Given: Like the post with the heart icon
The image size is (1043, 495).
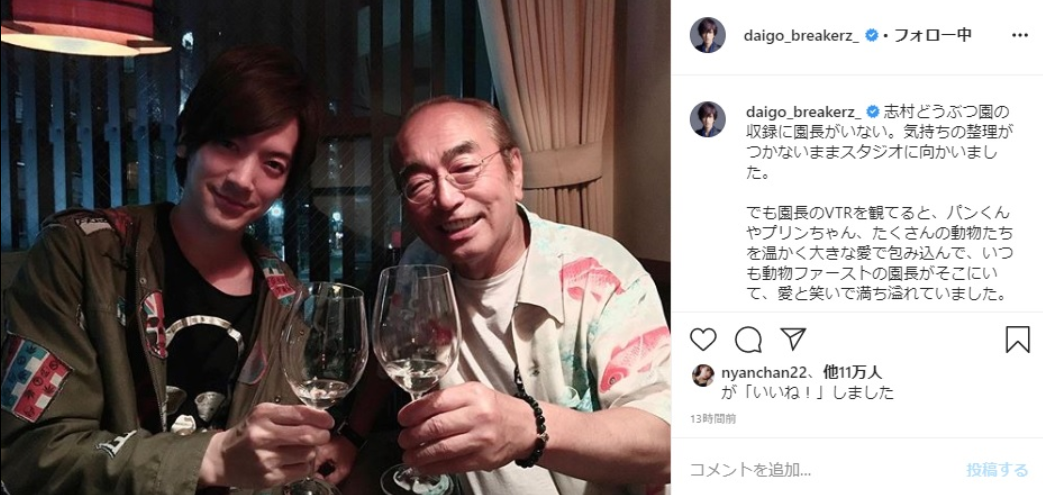Looking at the screenshot, I should [x=703, y=339].
